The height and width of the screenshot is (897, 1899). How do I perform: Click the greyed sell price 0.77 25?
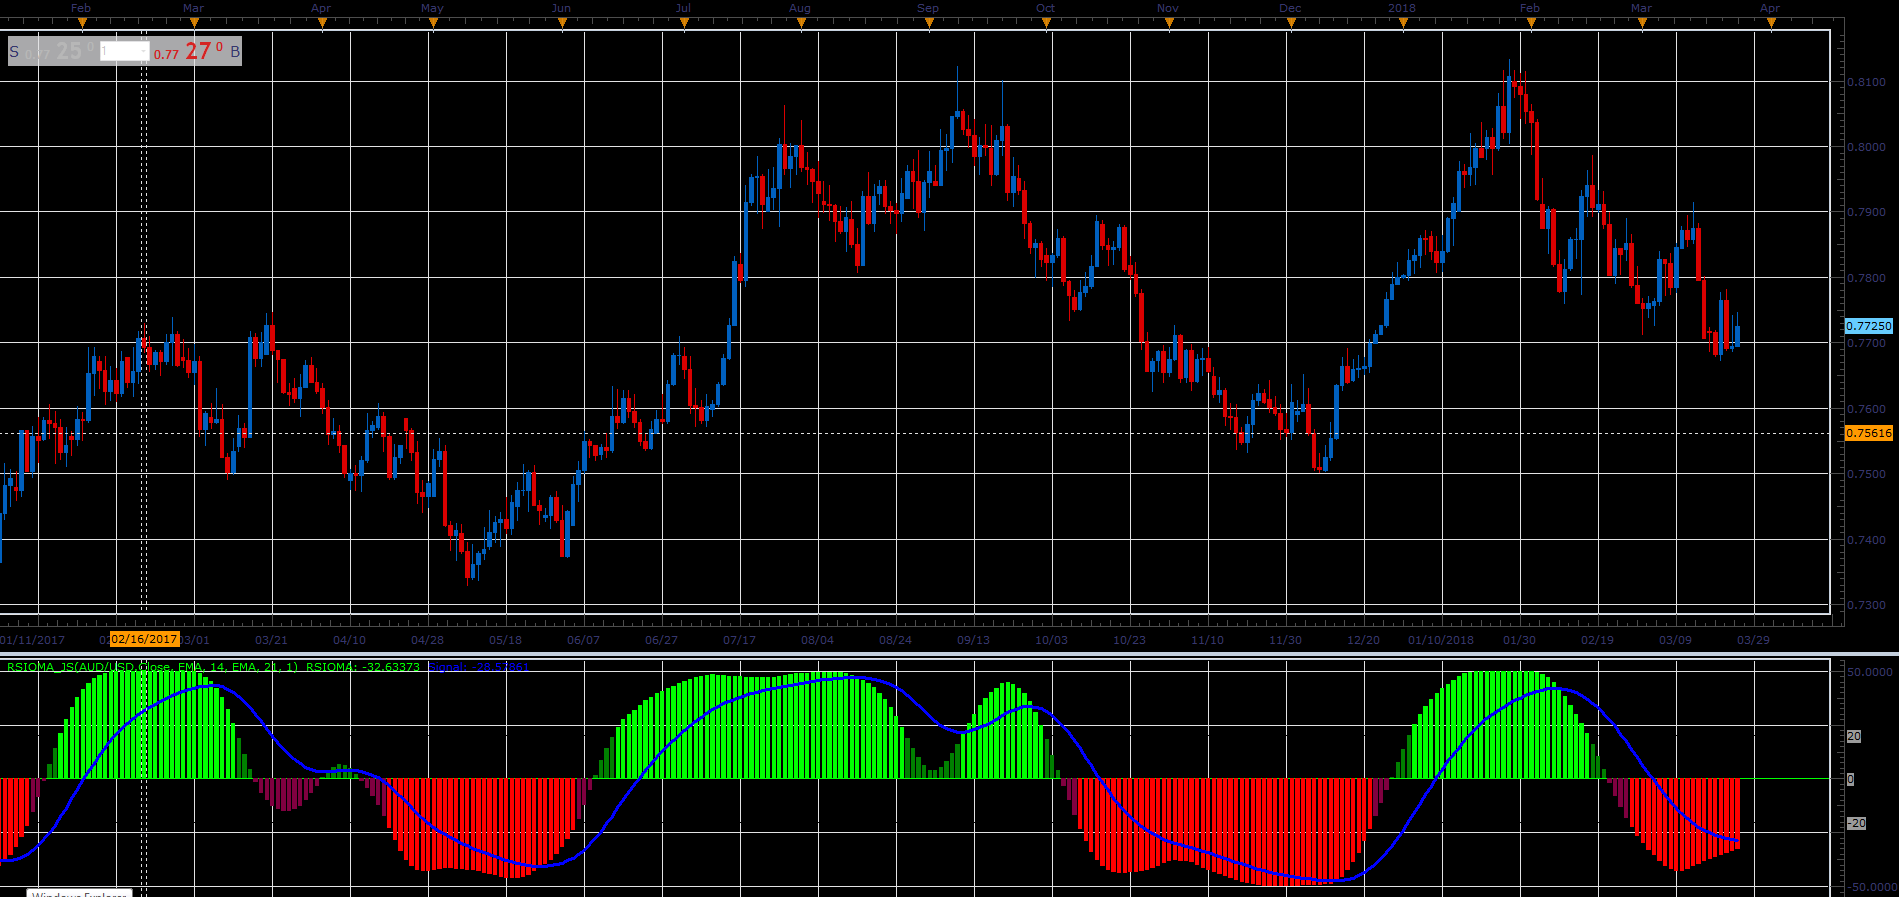60,52
